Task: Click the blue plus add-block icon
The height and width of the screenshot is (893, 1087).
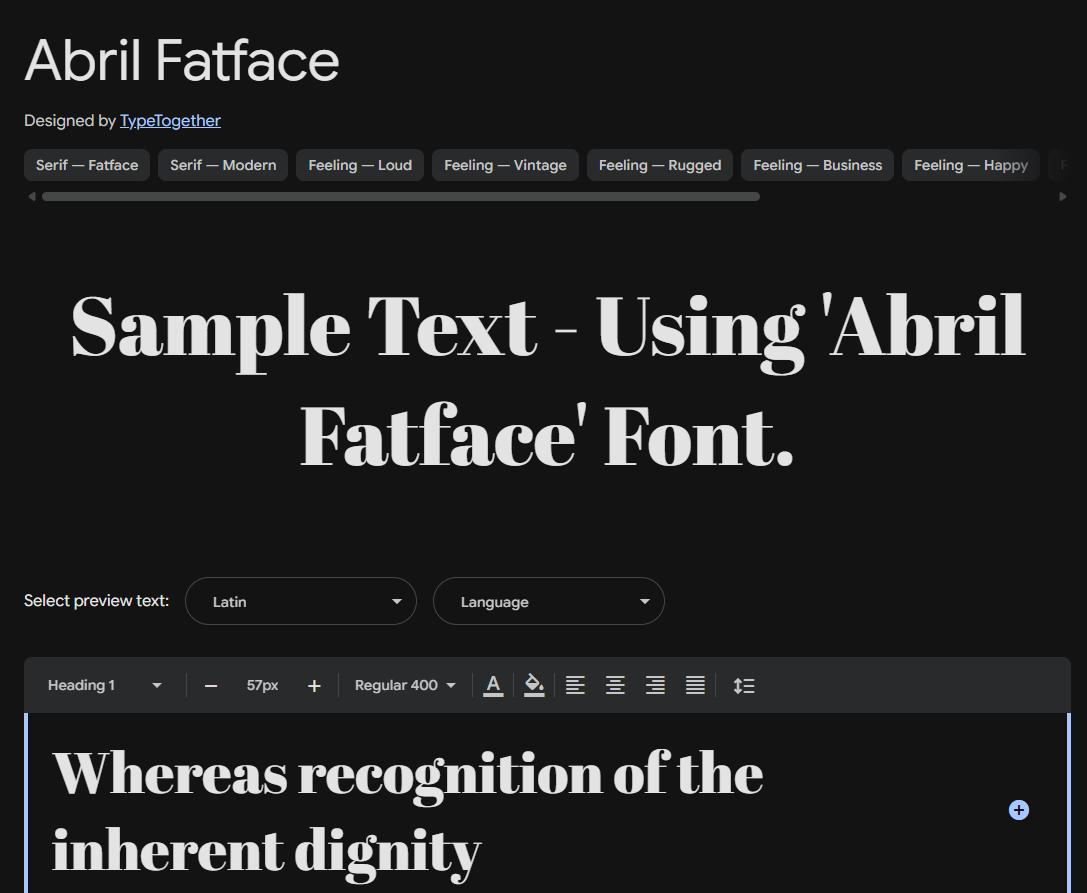Action: [1018, 810]
